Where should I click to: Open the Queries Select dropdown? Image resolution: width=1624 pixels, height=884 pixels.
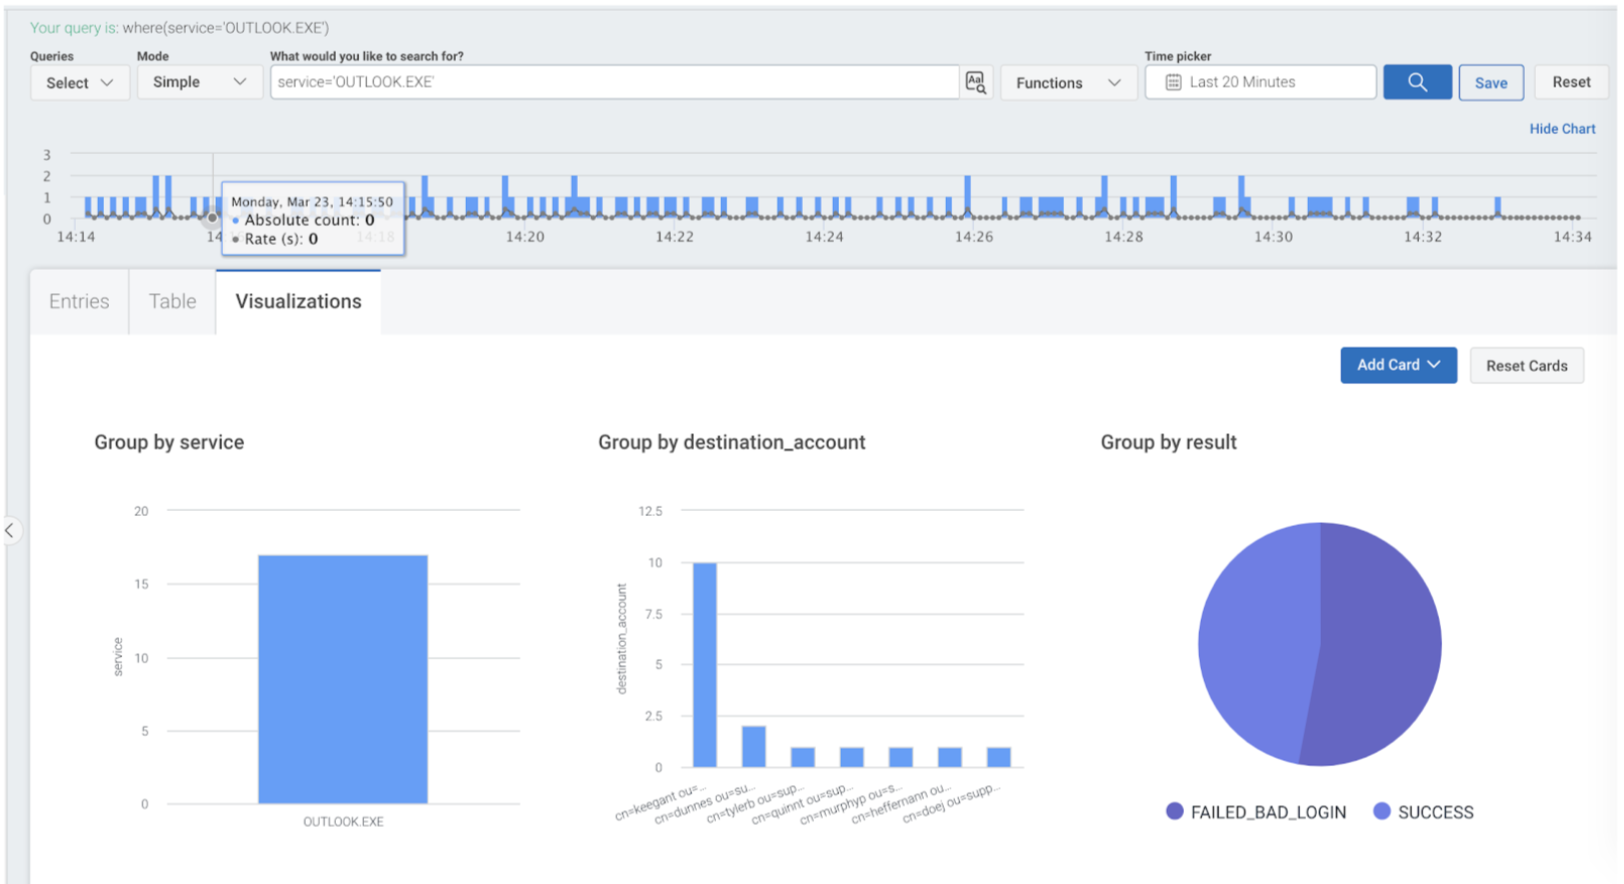79,82
